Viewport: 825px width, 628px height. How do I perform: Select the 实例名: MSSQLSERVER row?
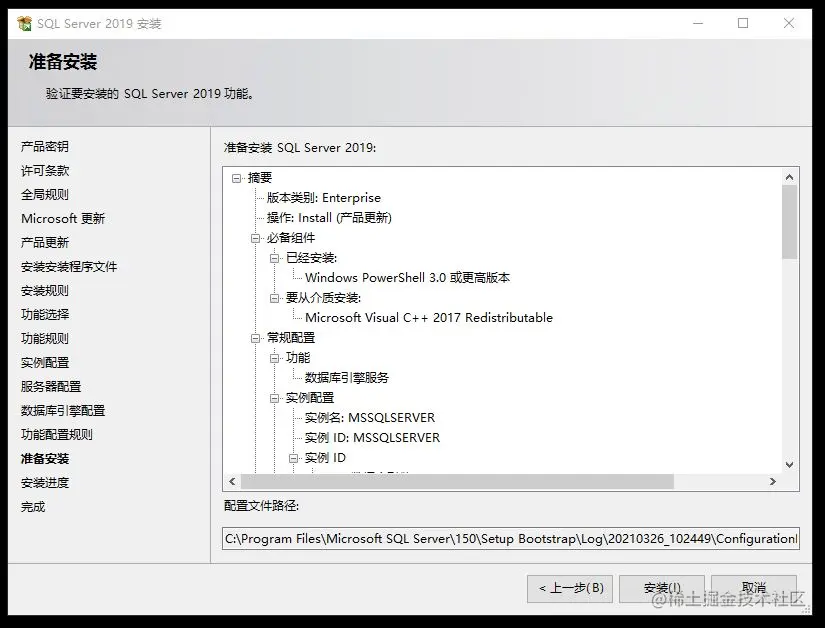coord(370,418)
